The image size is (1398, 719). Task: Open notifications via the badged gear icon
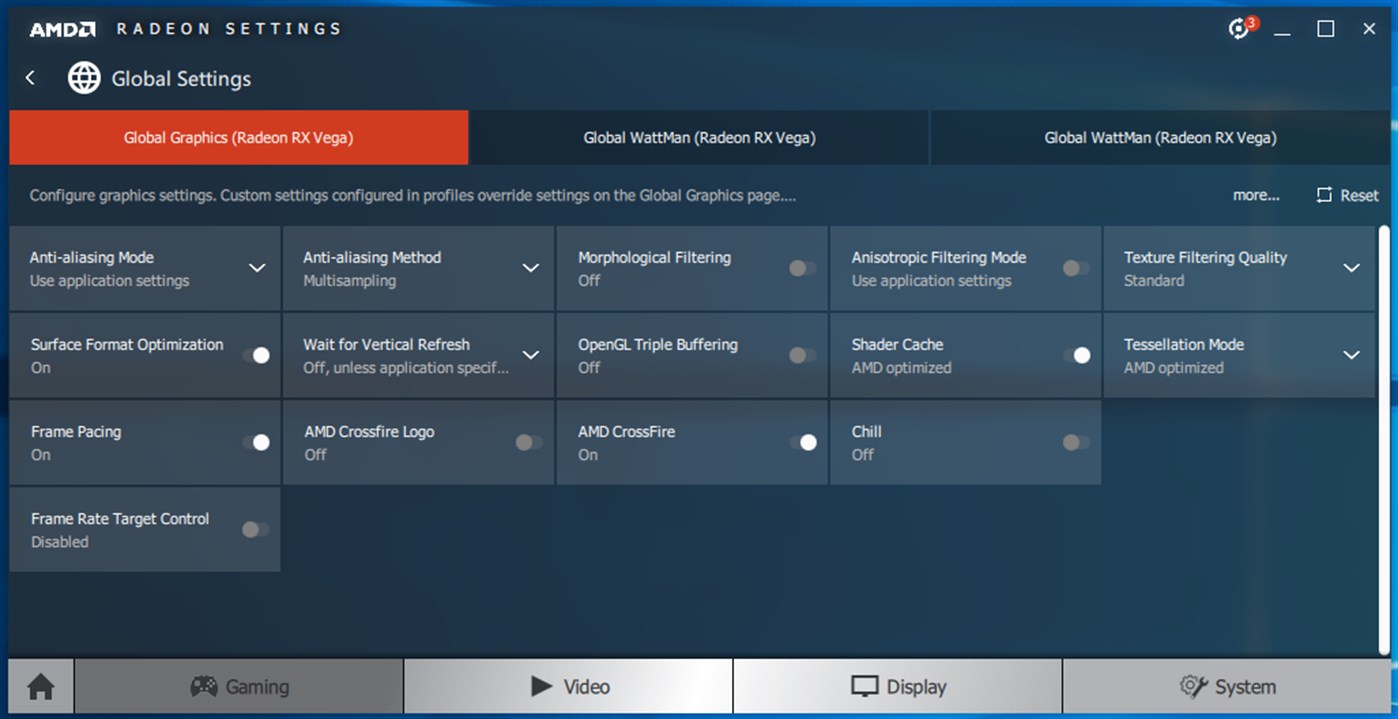point(1237,29)
